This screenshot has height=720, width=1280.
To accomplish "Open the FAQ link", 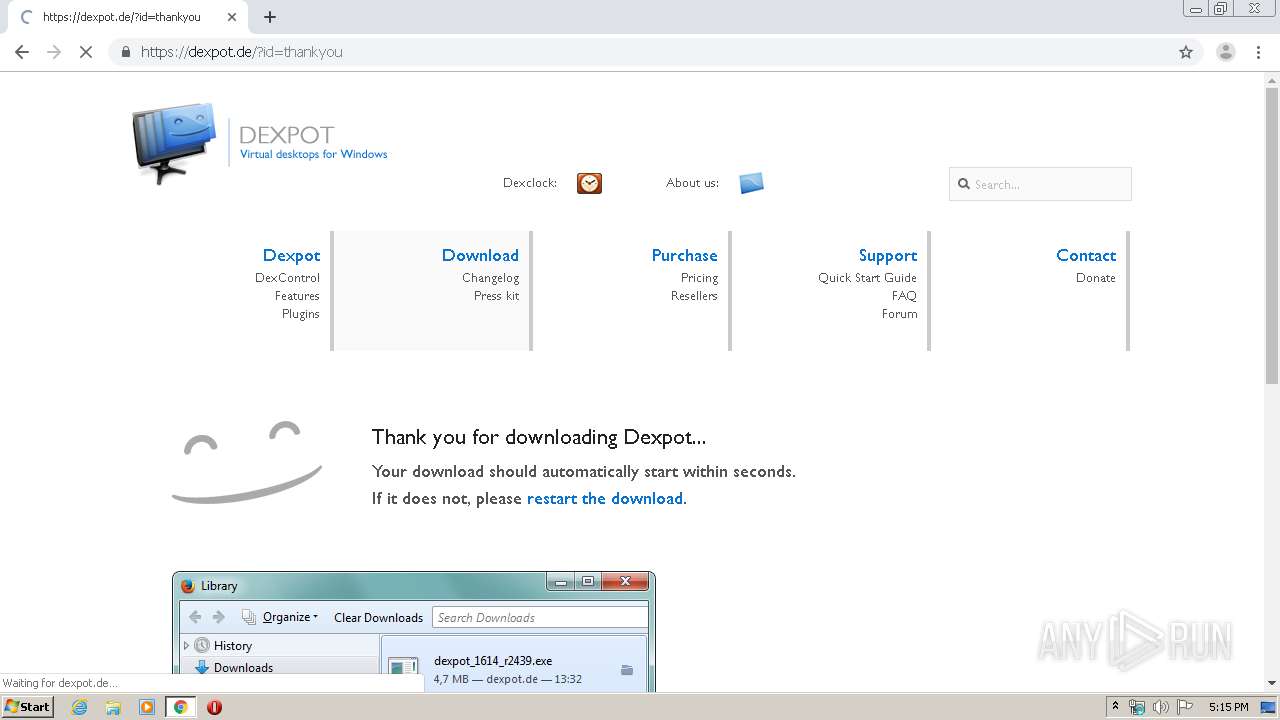I will [x=904, y=296].
